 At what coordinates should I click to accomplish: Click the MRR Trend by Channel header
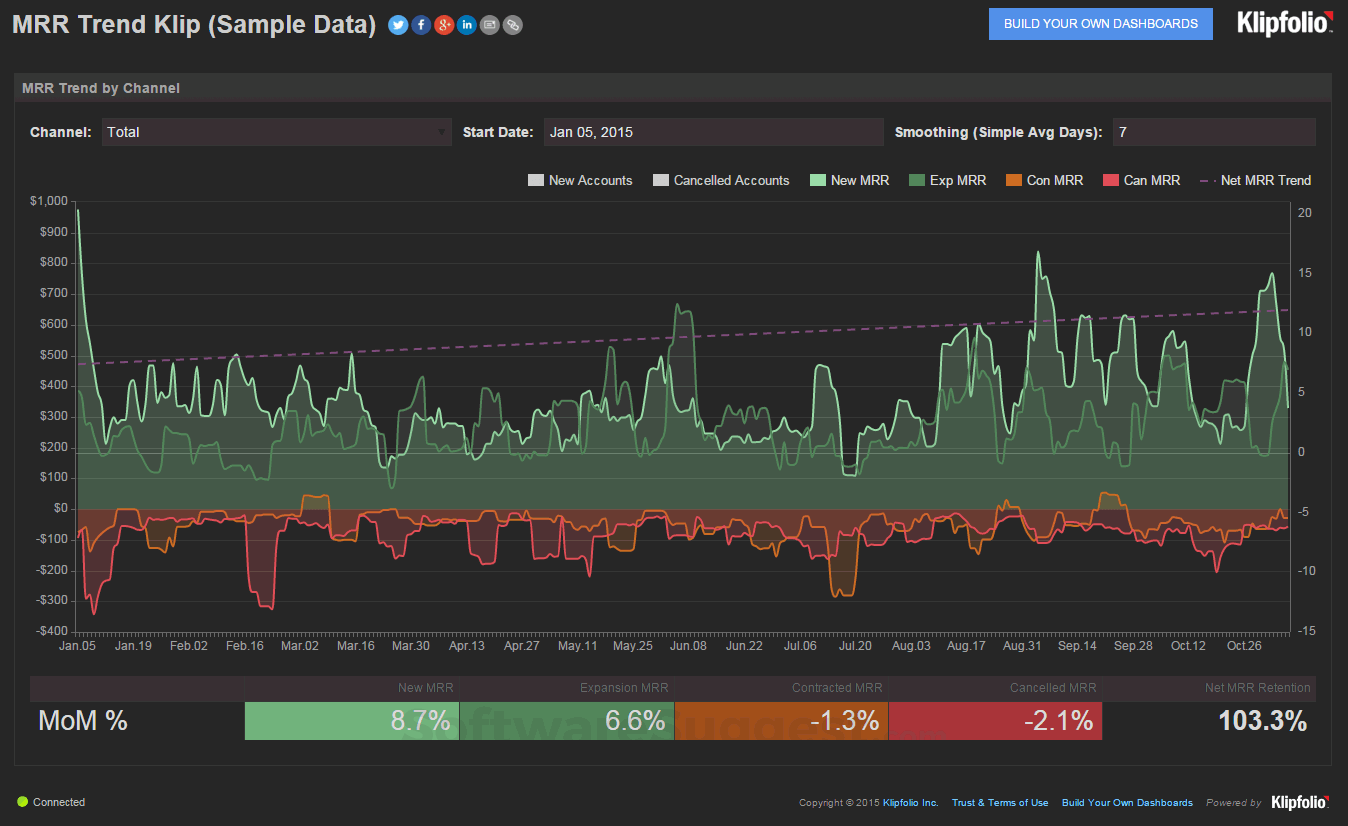[x=100, y=88]
